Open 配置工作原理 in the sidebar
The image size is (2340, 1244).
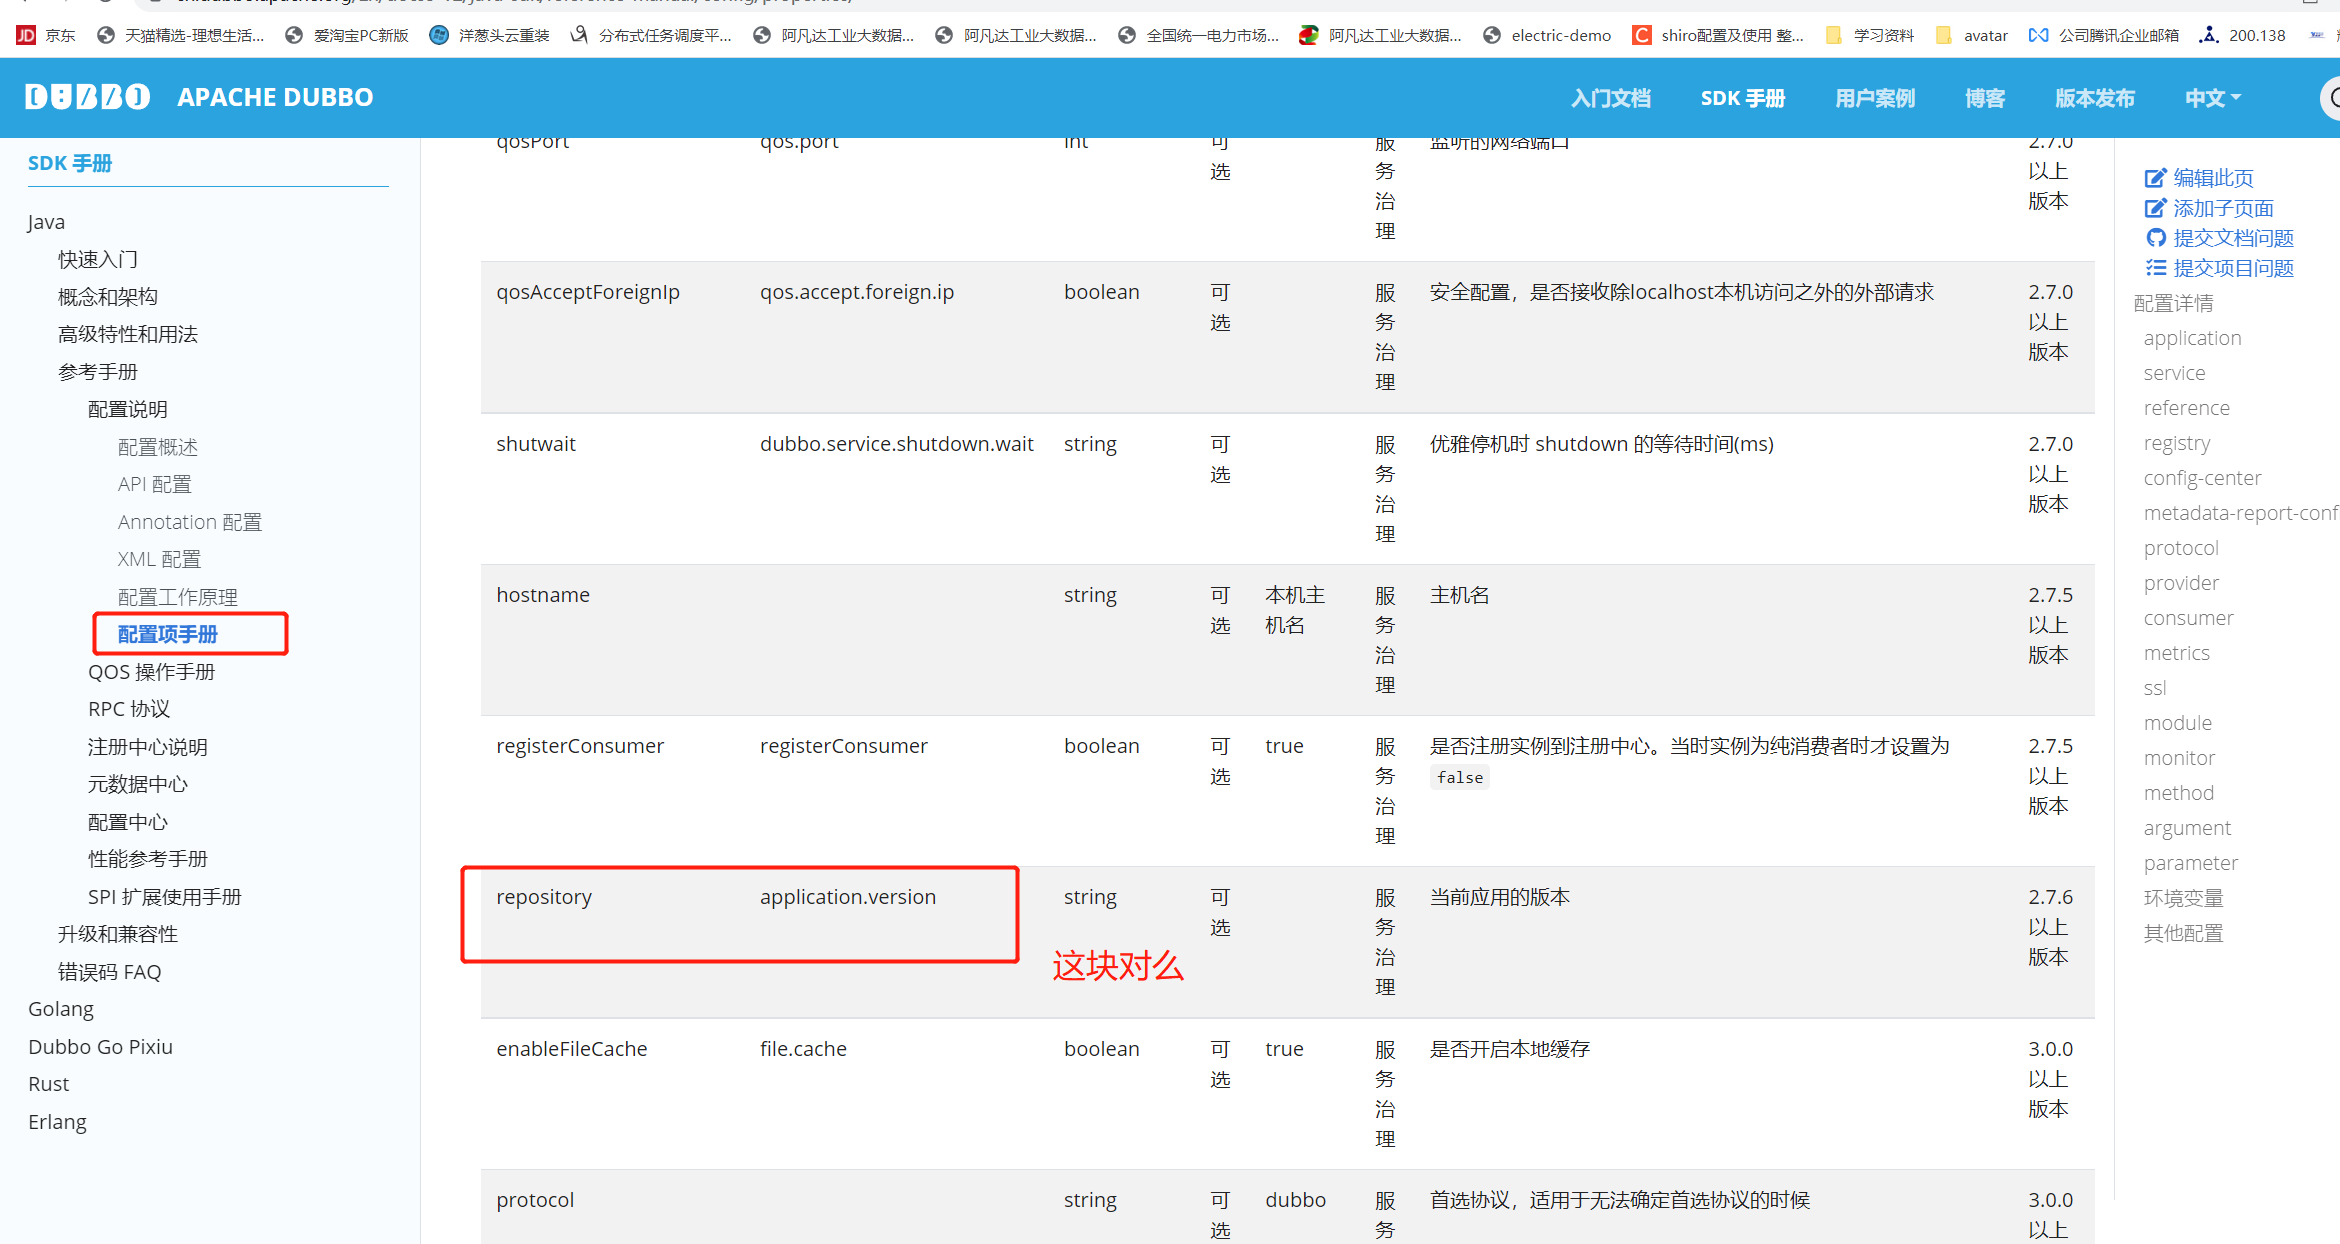[x=178, y=597]
